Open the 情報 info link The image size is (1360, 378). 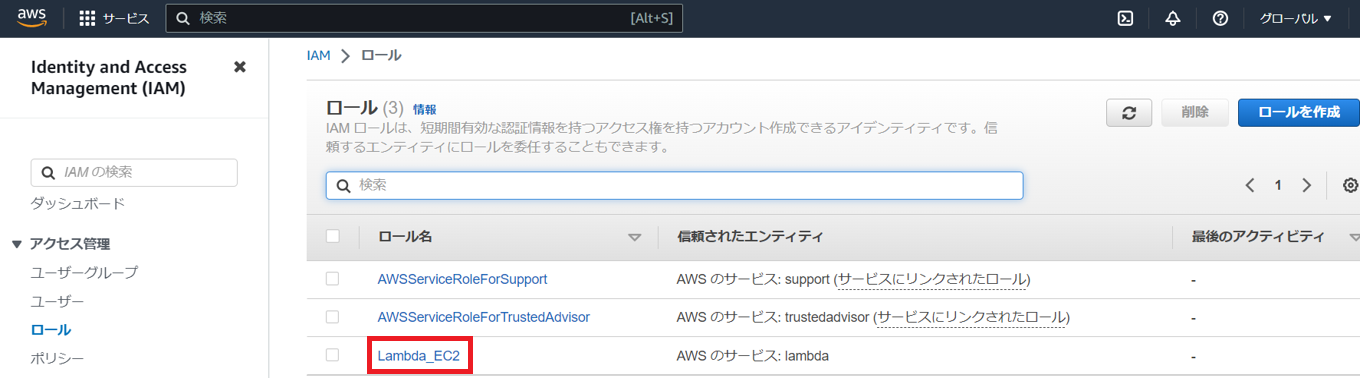pos(425,109)
